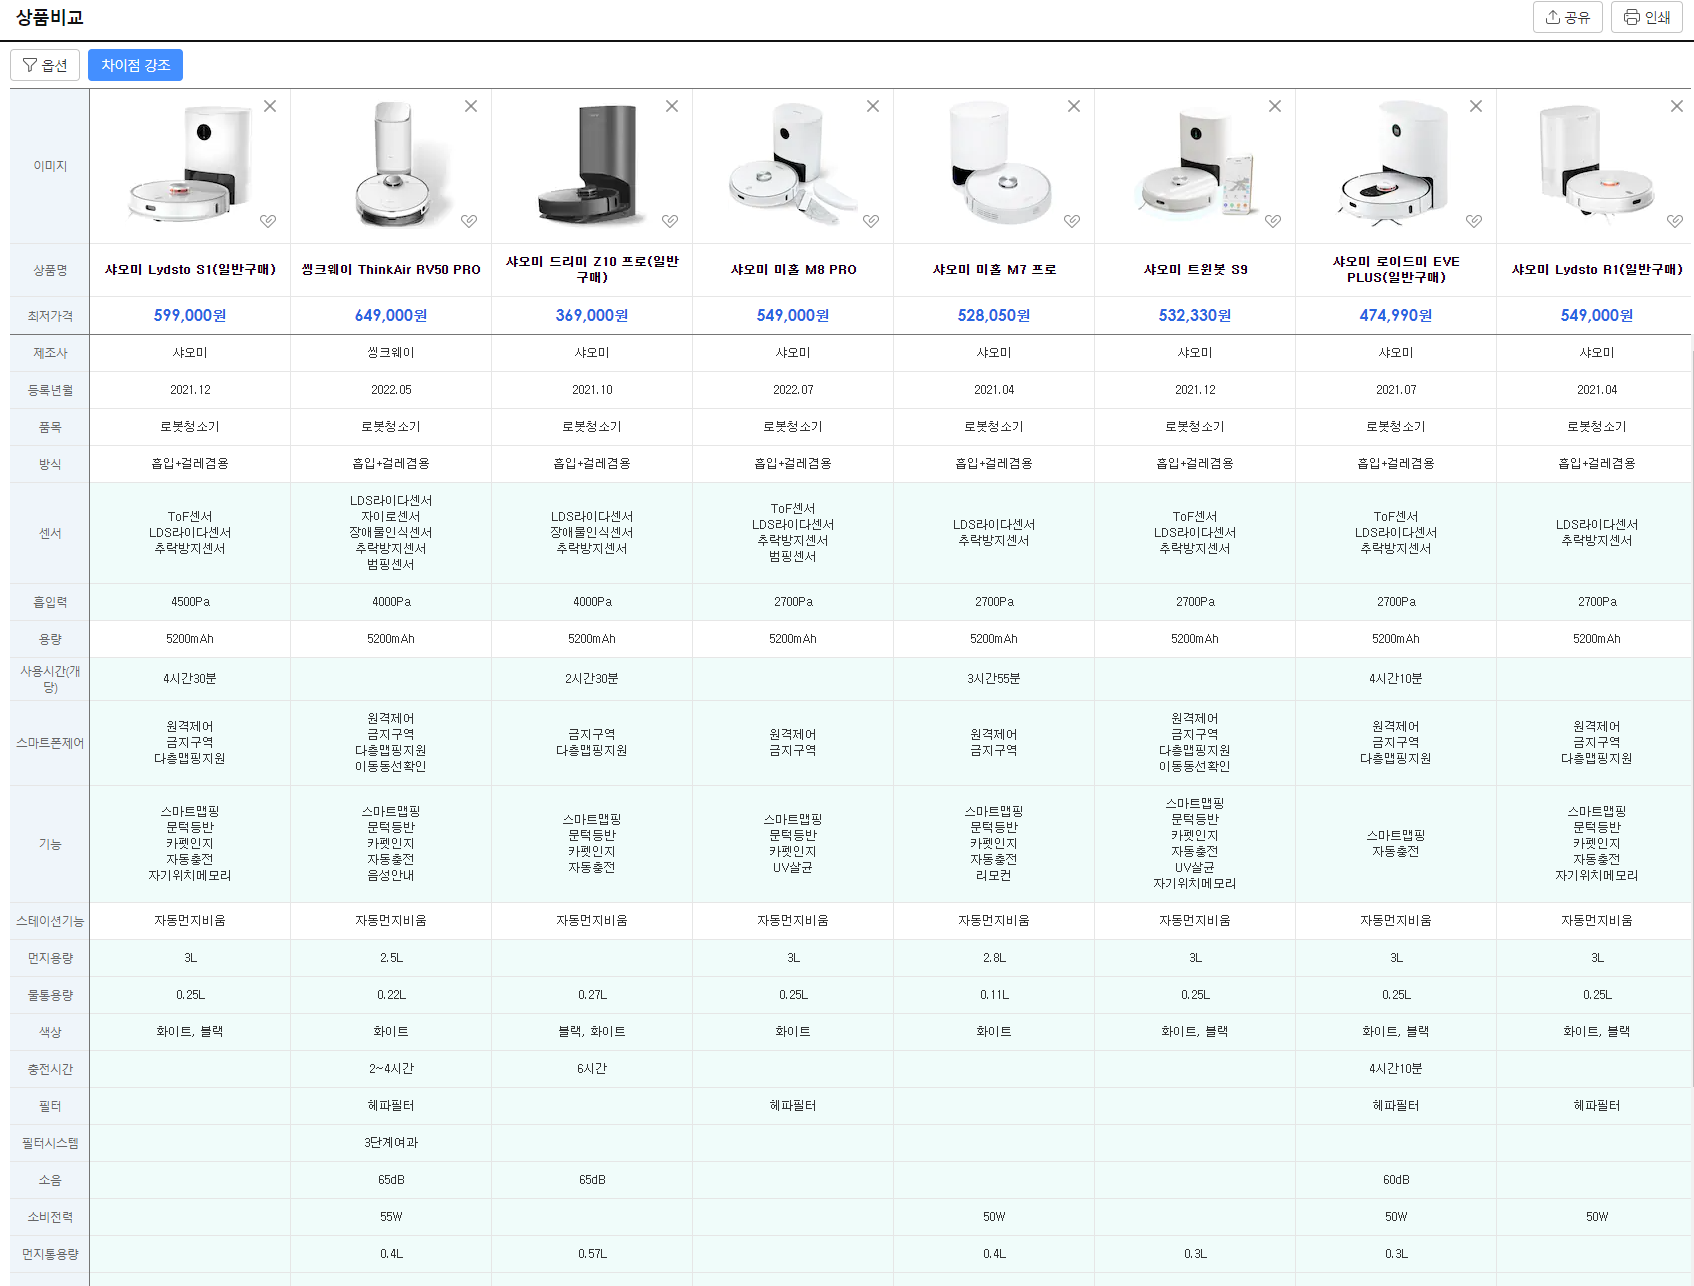The width and height of the screenshot is (1694, 1286).
Task: Click the 532,330원 lowest price
Action: tap(1195, 315)
